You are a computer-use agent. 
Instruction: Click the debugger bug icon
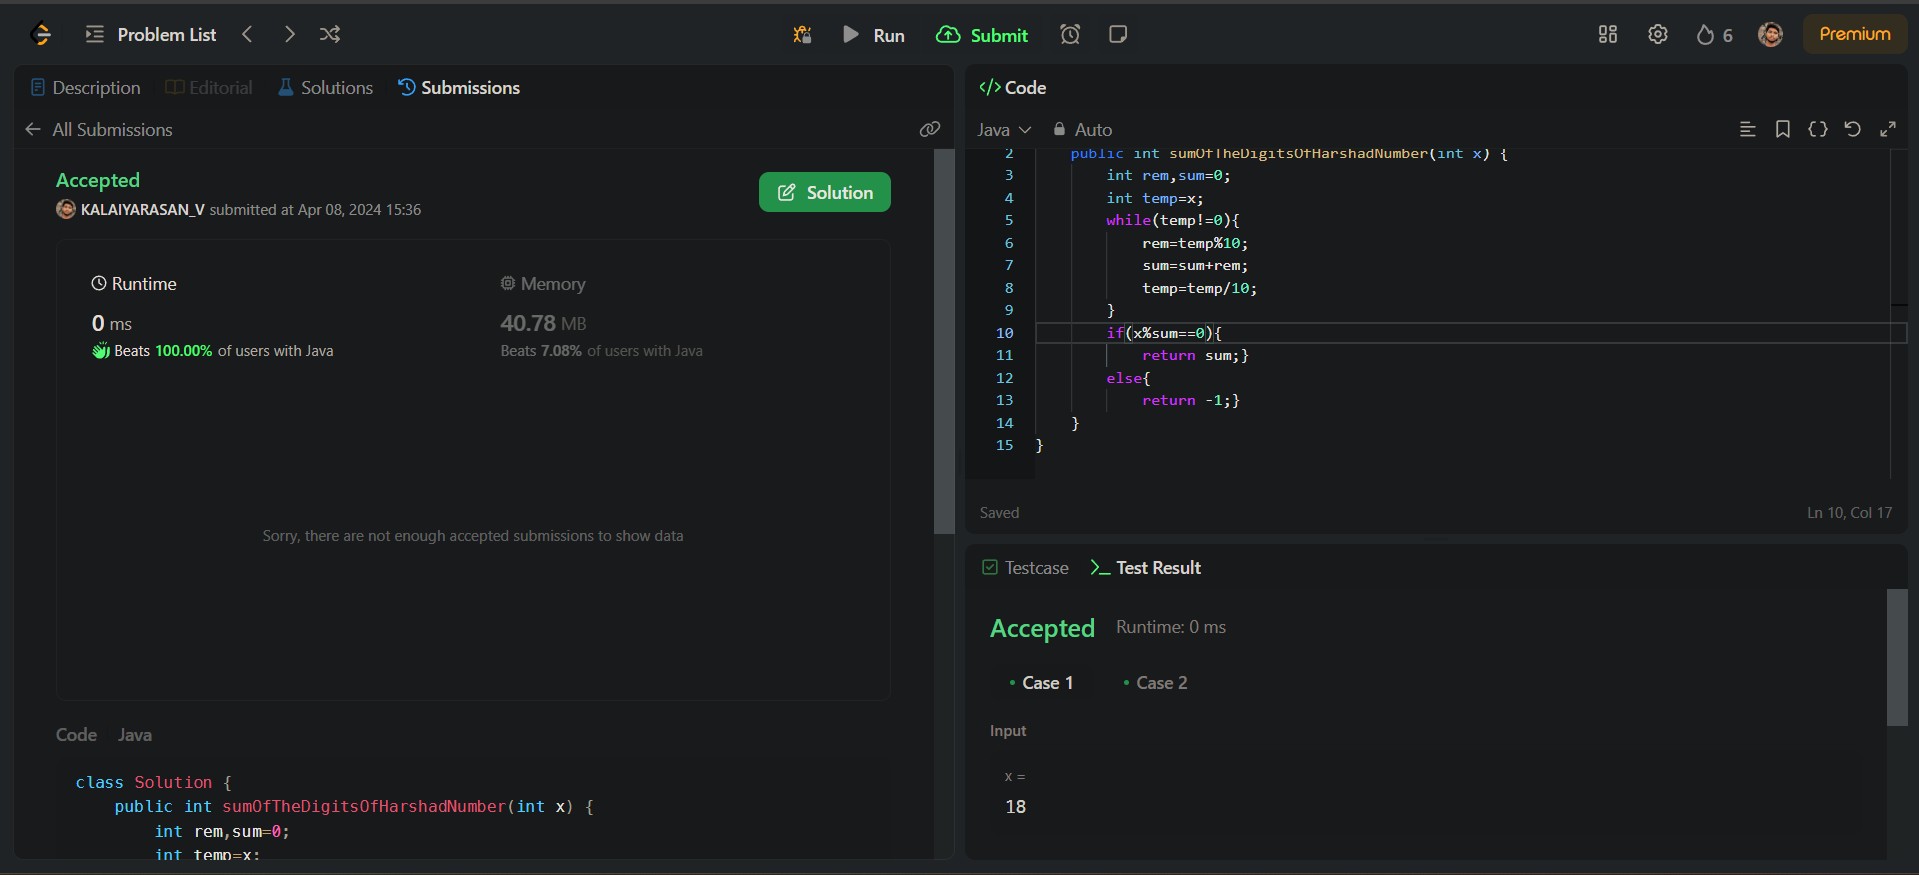(x=802, y=35)
